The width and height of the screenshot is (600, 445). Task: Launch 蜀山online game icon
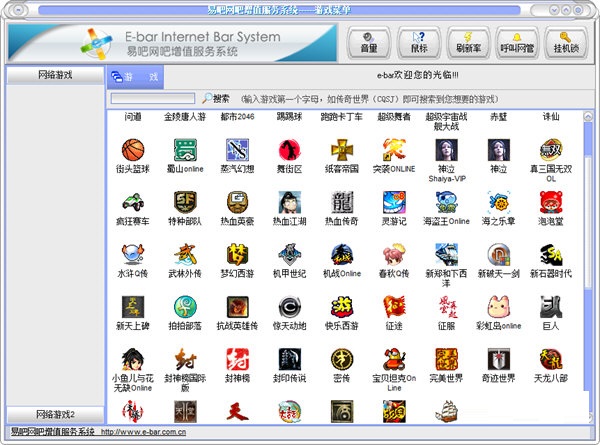(x=185, y=150)
